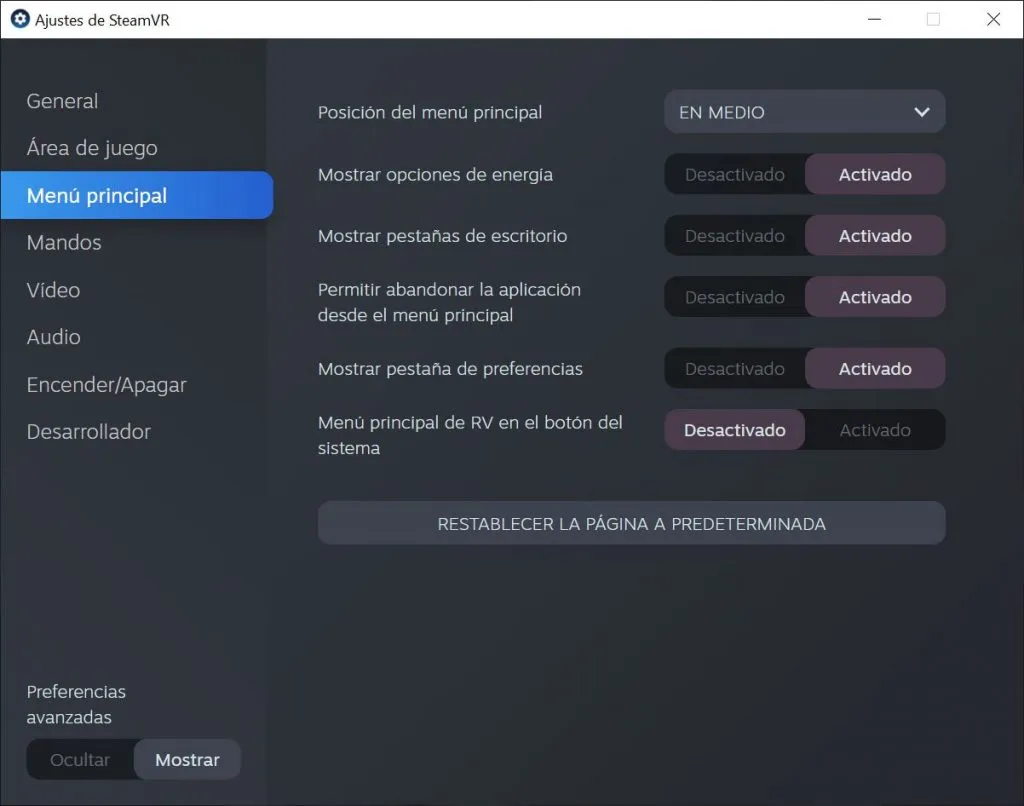Set Mostrar pestañas de escritorio to Desactivado
This screenshot has height=806, width=1024.
(735, 236)
